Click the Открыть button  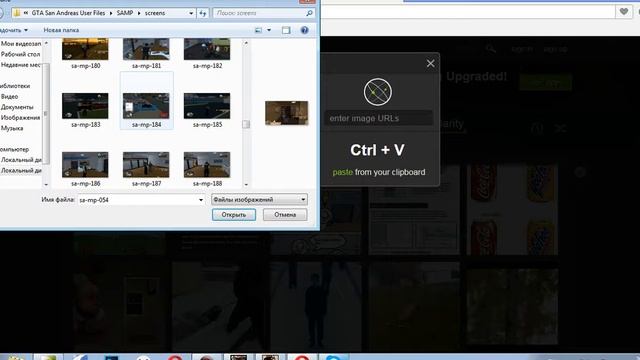pos(234,215)
